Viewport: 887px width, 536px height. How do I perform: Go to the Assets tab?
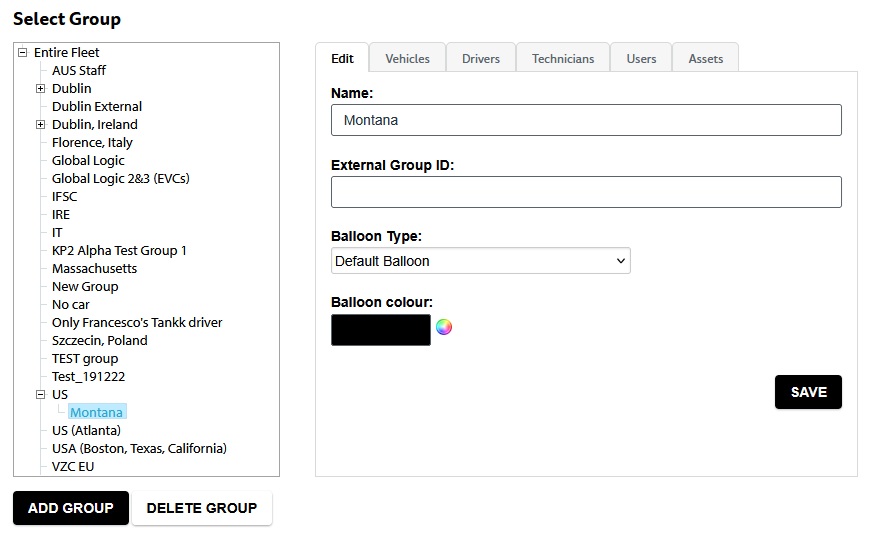(x=705, y=59)
